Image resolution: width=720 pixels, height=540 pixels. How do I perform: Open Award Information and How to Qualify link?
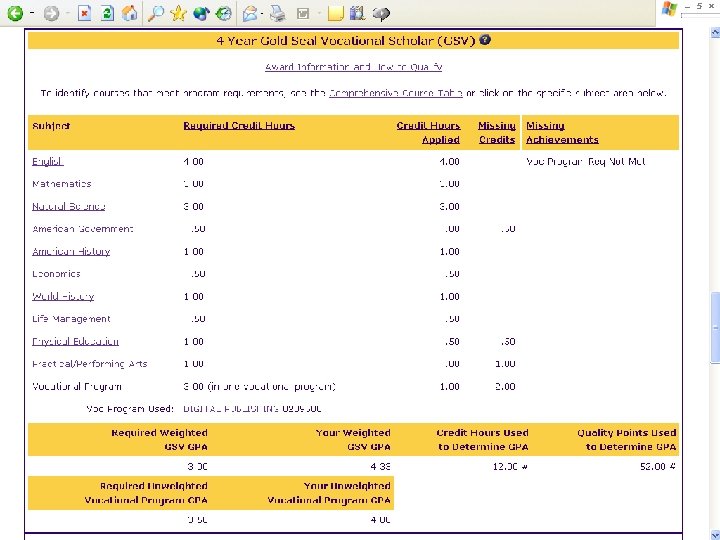pos(354,67)
